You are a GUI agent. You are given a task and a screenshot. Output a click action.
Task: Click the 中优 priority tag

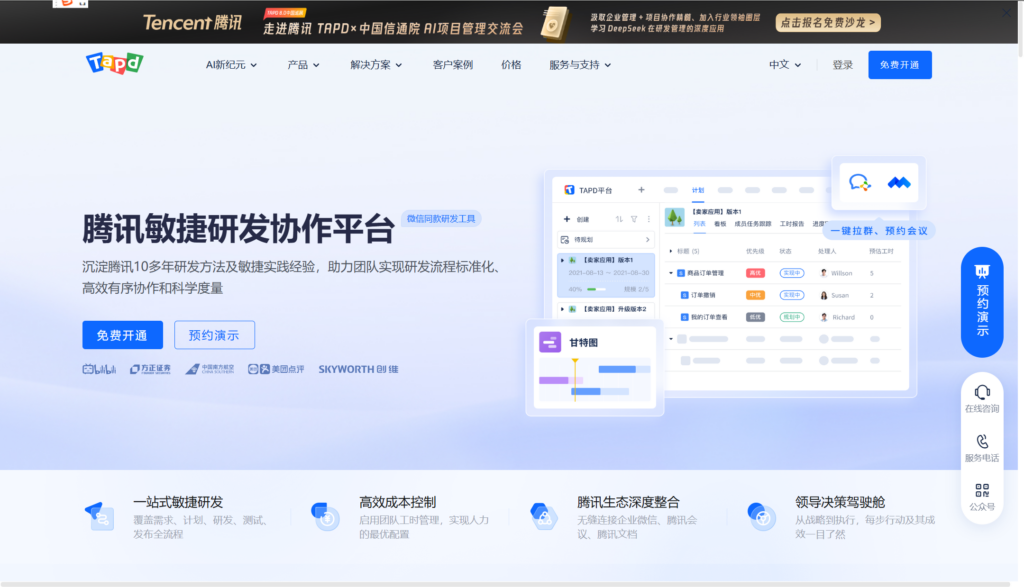click(755, 295)
